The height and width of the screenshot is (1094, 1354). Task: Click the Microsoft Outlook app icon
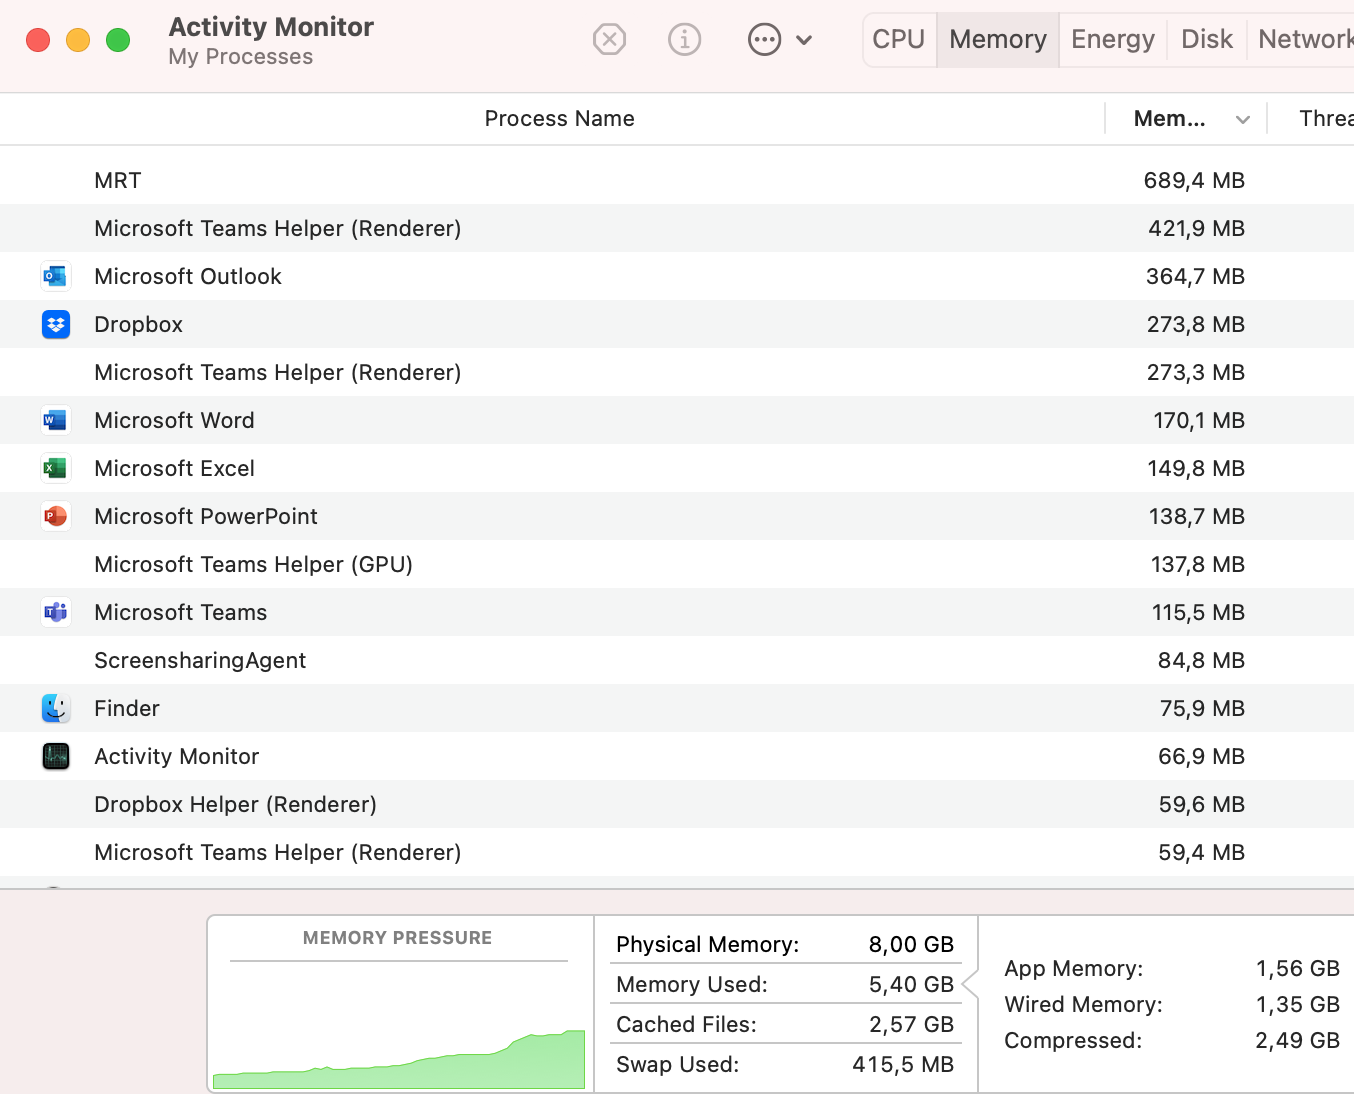tap(56, 276)
